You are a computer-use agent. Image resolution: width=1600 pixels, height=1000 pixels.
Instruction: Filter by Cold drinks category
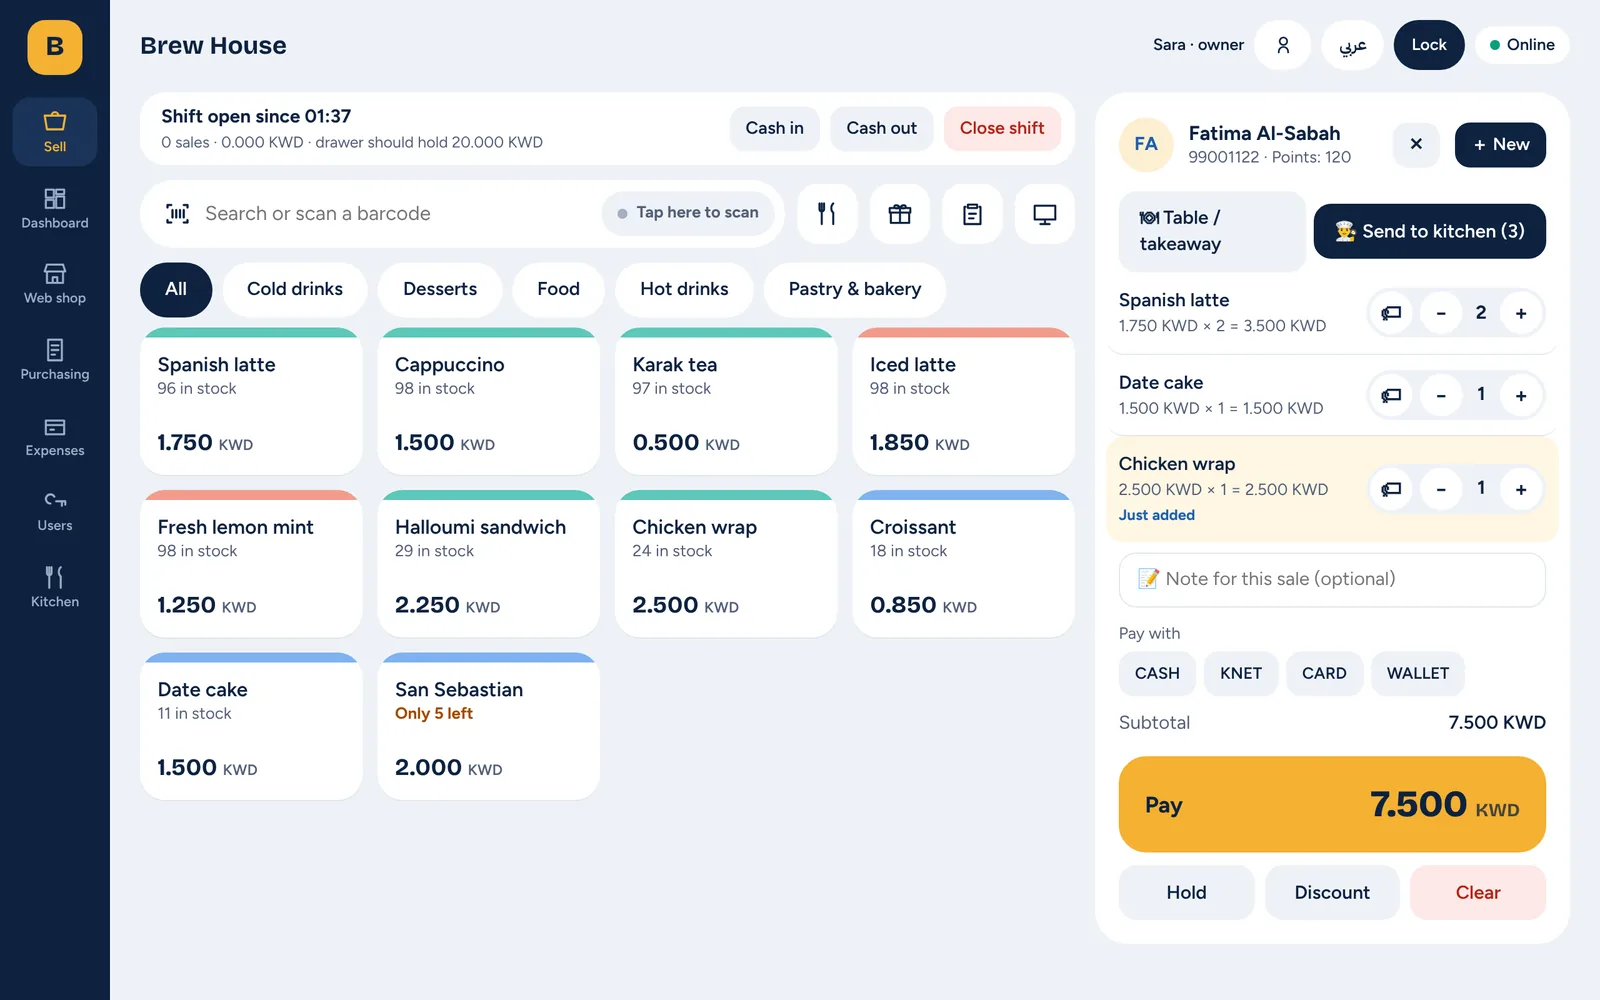coord(295,289)
